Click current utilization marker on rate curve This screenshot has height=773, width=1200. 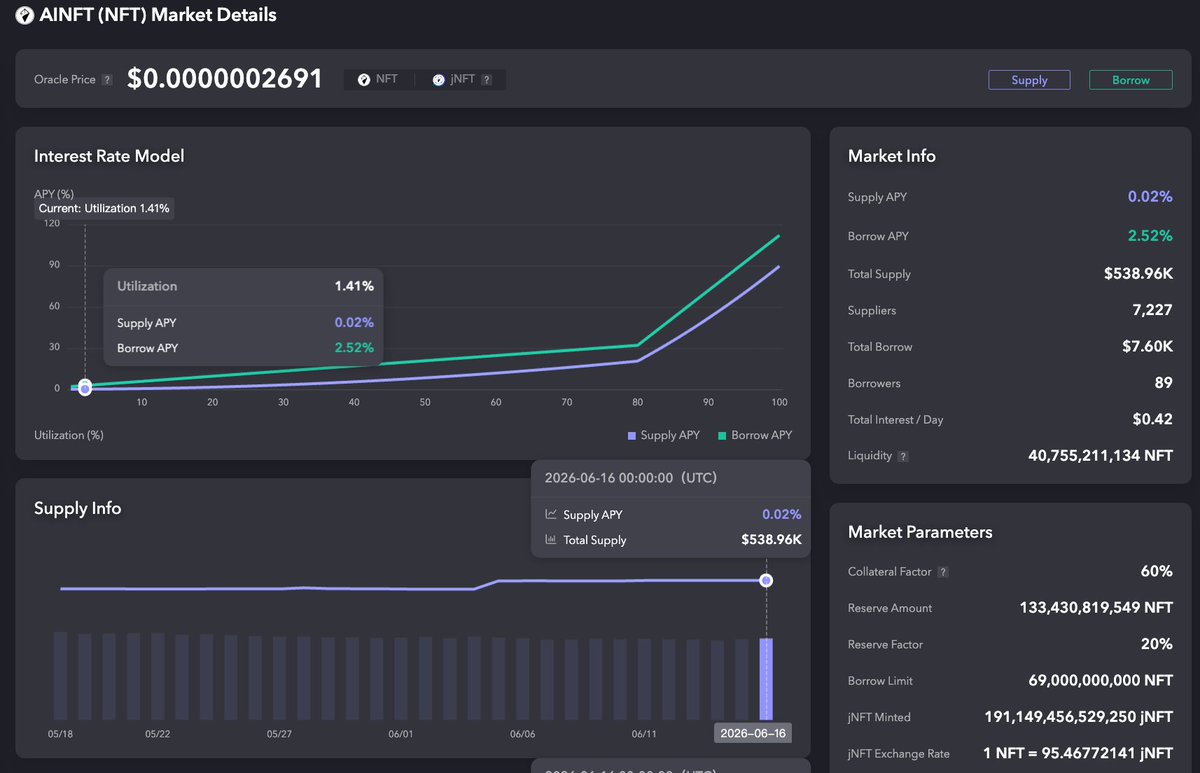(x=85, y=388)
